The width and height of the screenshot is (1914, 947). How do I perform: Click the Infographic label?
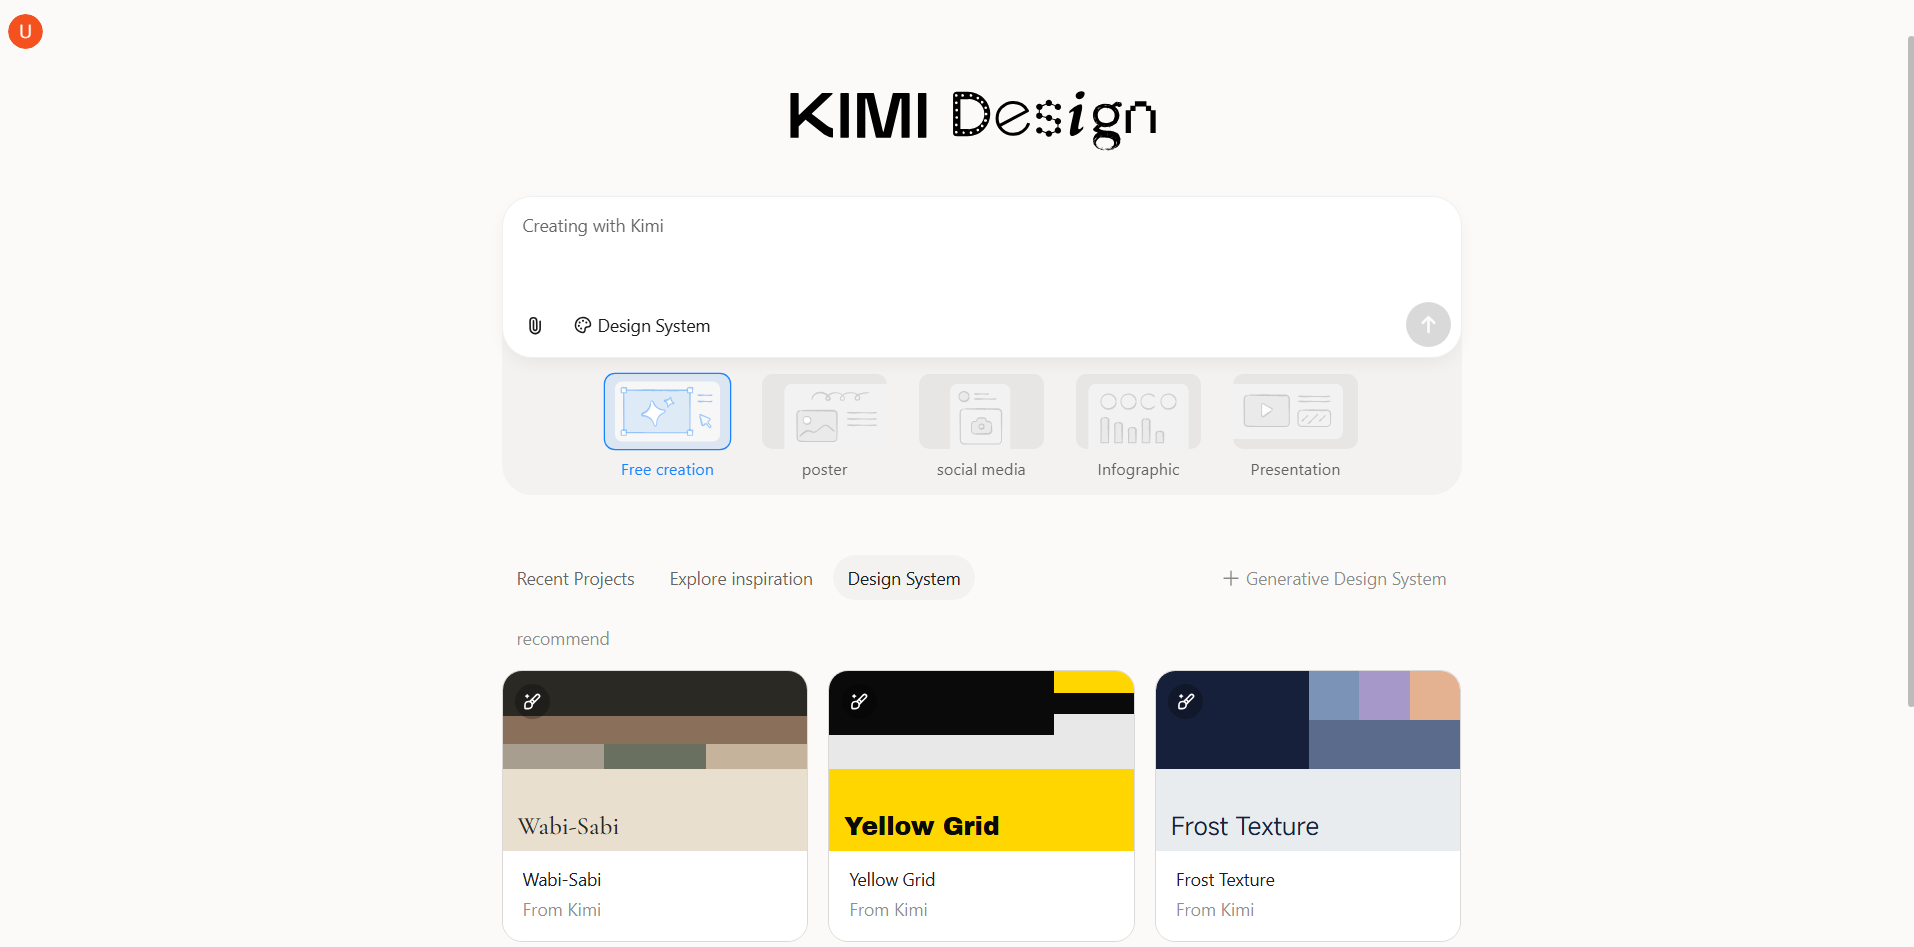pos(1138,469)
